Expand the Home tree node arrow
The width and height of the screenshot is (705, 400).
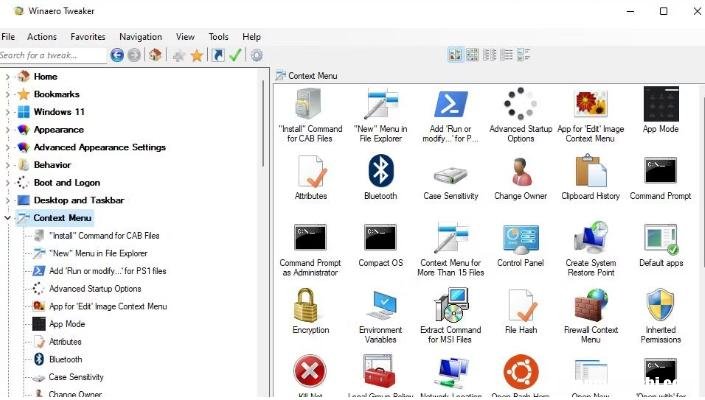tap(7, 77)
